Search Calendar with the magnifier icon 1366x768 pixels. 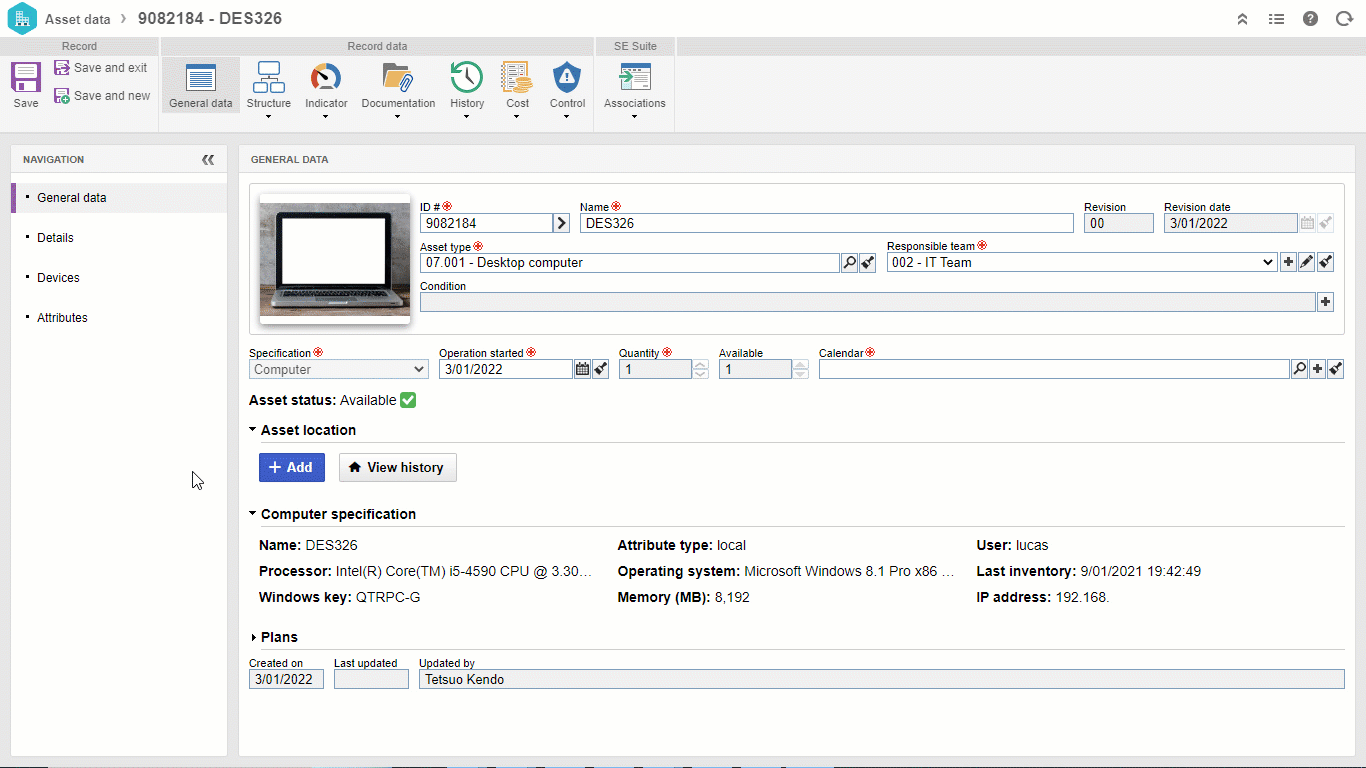coord(1299,369)
